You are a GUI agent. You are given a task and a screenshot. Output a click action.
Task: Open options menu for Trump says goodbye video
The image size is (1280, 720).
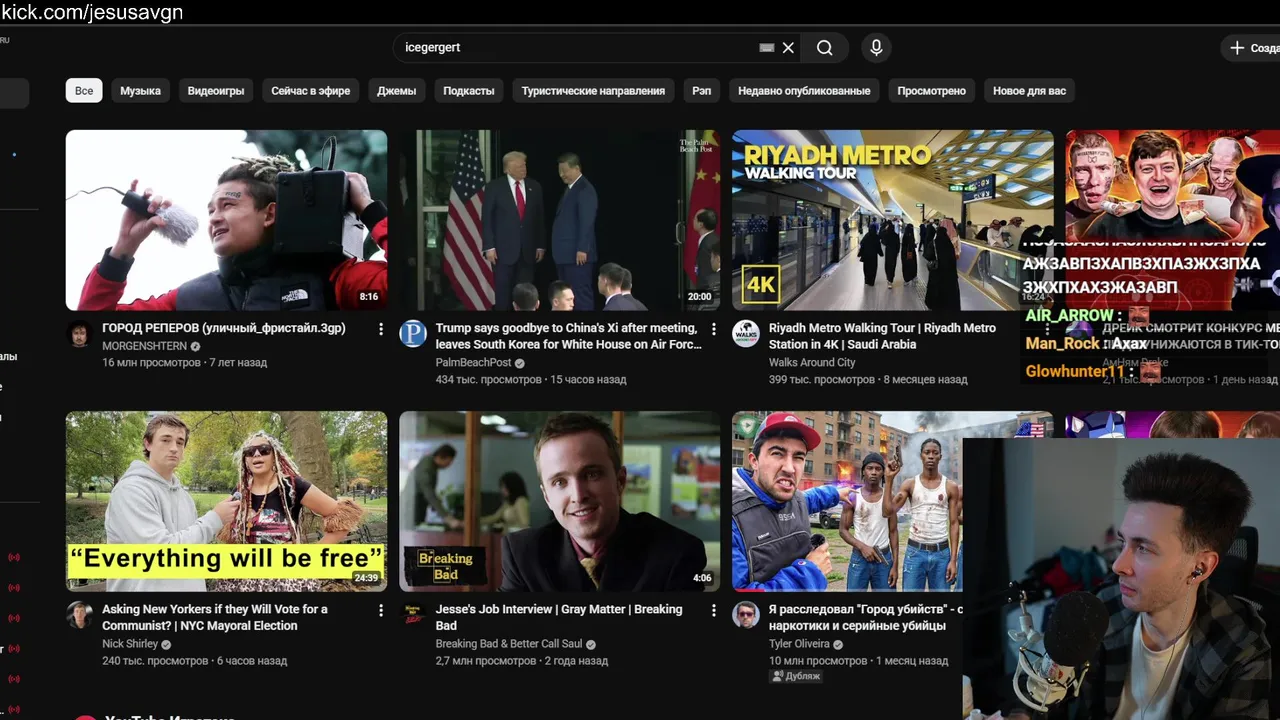tap(714, 329)
